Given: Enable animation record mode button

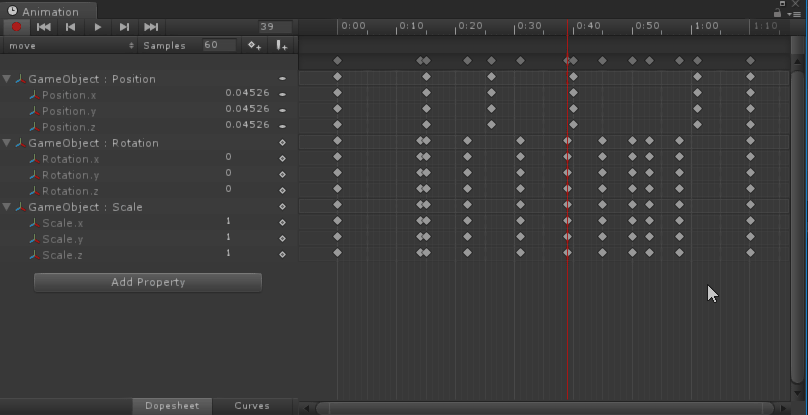Looking at the screenshot, I should 16,27.
